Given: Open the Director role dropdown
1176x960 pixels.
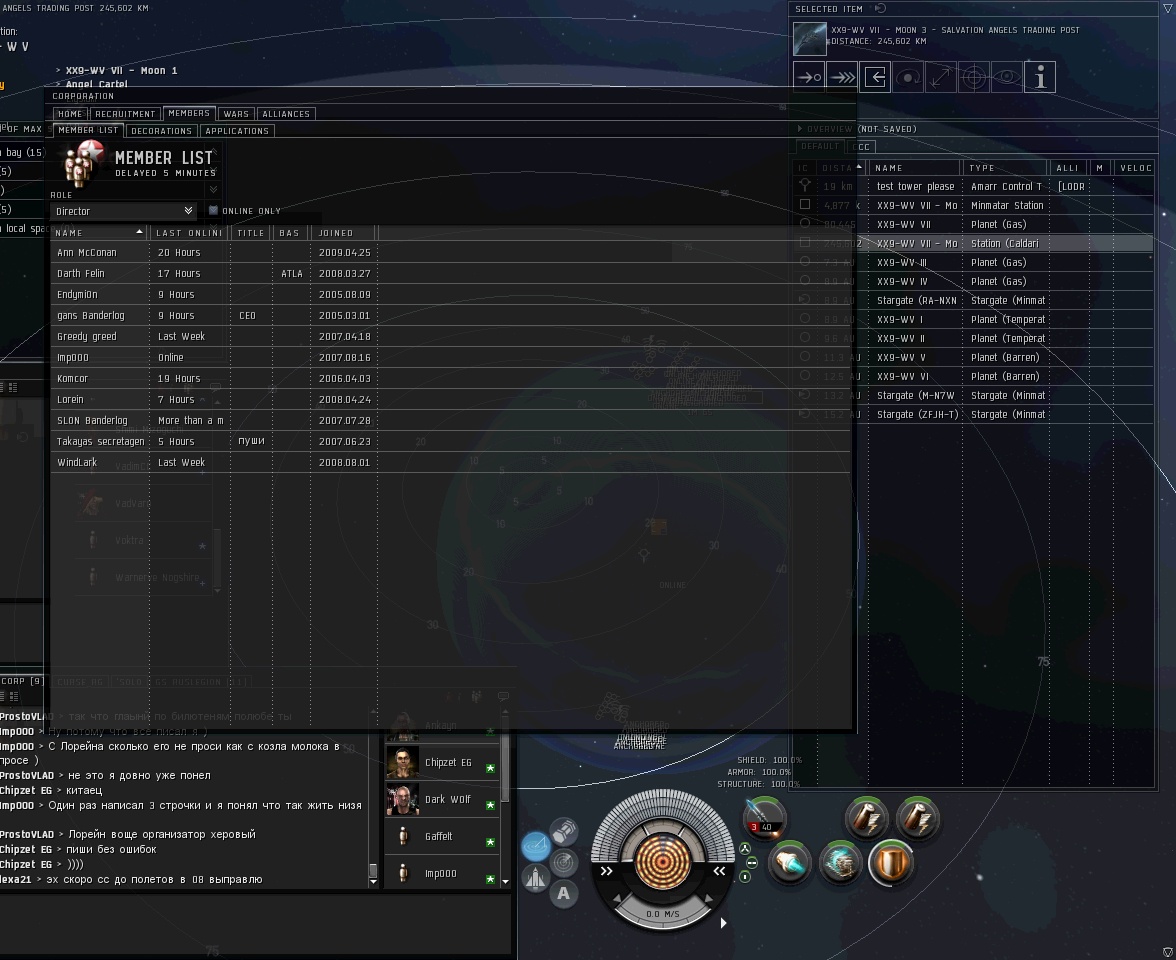Looking at the screenshot, I should pyautogui.click(x=124, y=211).
